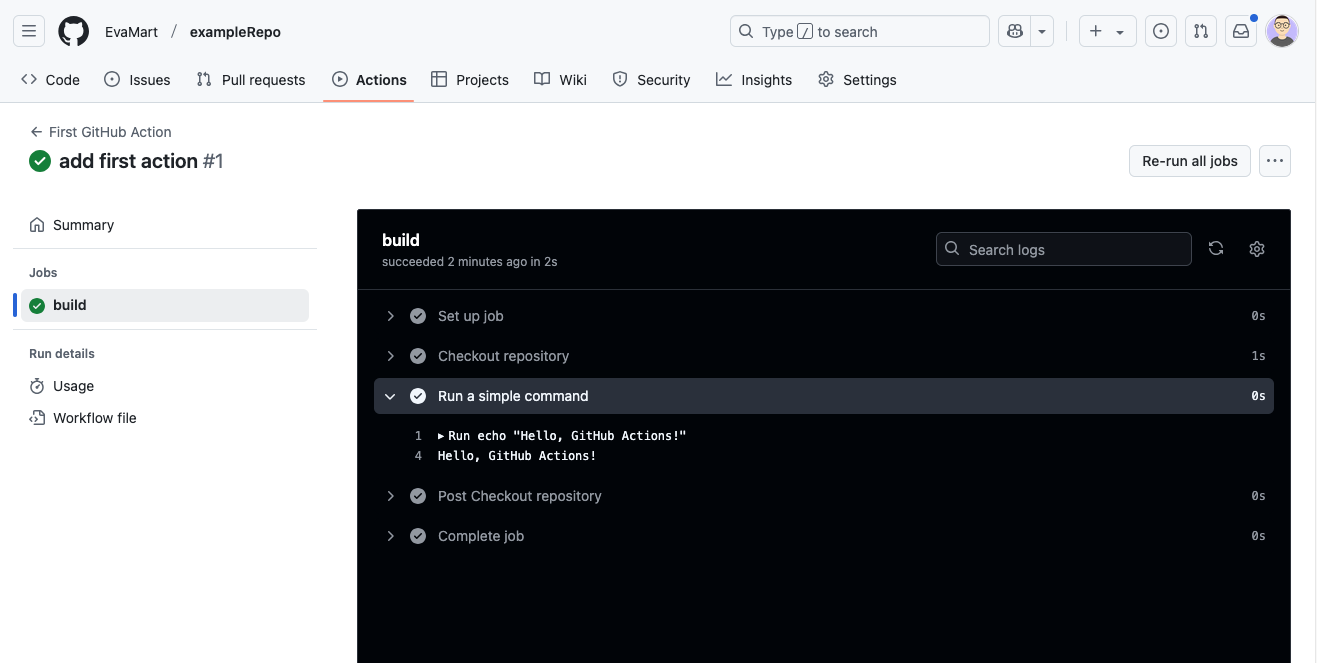Open your profile avatar menu
Image resolution: width=1317 pixels, height=663 pixels.
pos(1281,31)
